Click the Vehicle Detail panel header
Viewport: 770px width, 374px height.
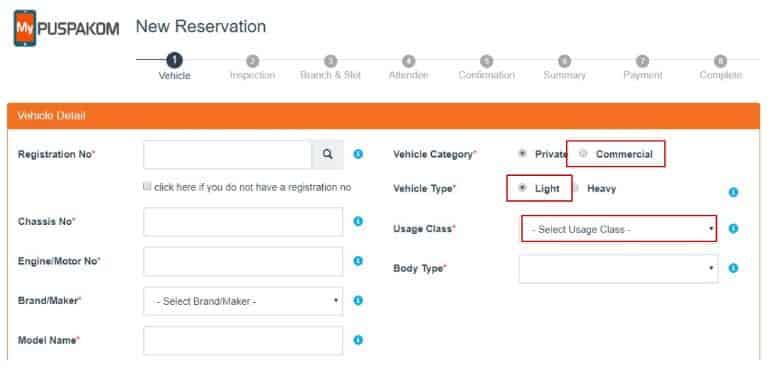coord(384,116)
